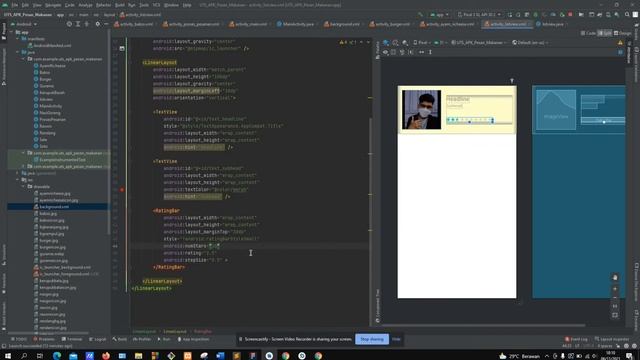Click the Windows Start button
This screenshot has height=360, width=640.
click(x=8, y=356)
